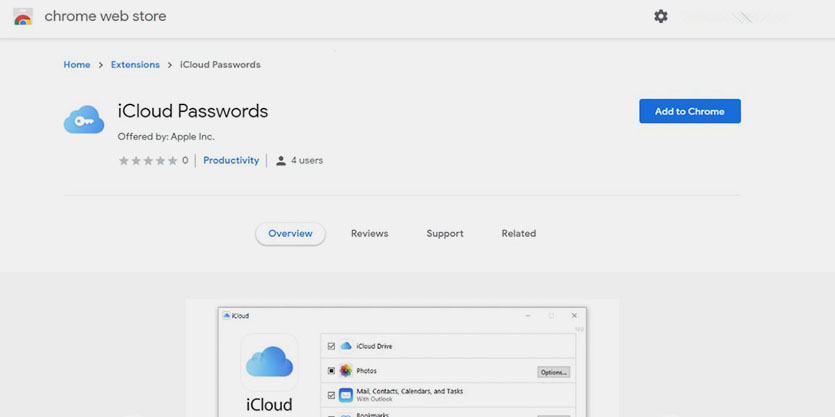Click the Mail envelope icon
Screen dimensions: 835x417
click(346, 395)
